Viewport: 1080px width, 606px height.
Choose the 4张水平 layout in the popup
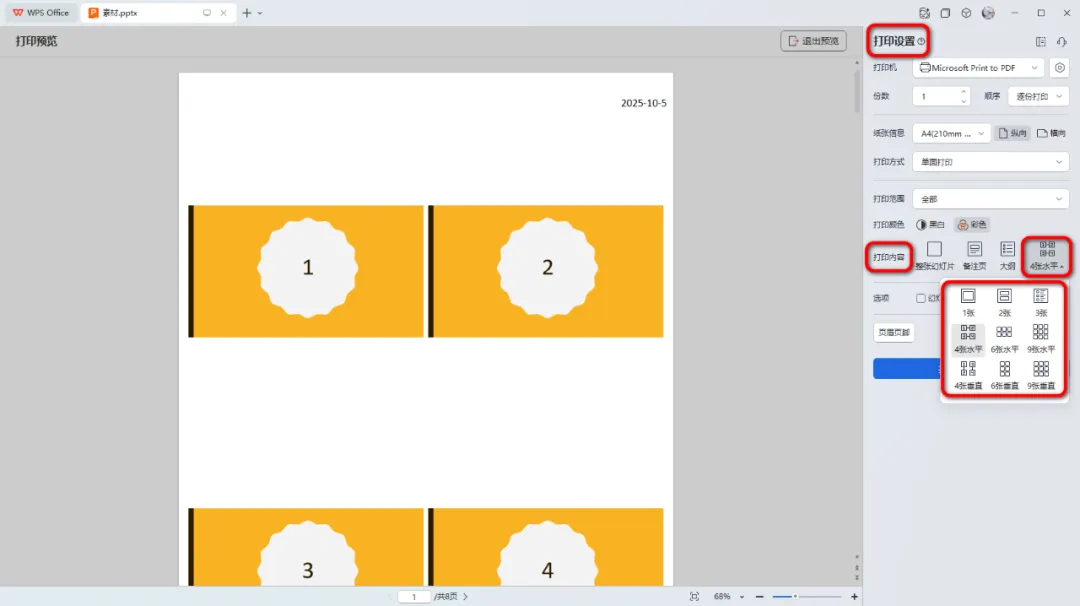pos(968,339)
